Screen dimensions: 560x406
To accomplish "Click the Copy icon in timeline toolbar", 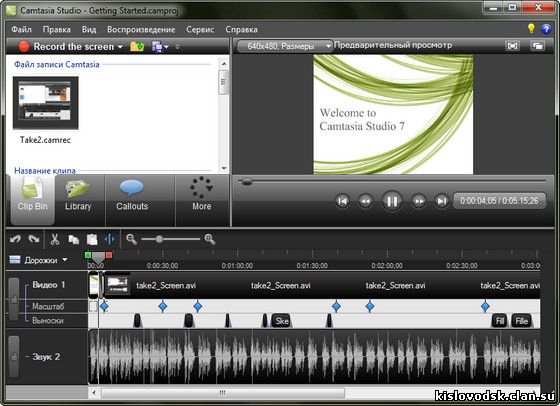I will (74, 239).
